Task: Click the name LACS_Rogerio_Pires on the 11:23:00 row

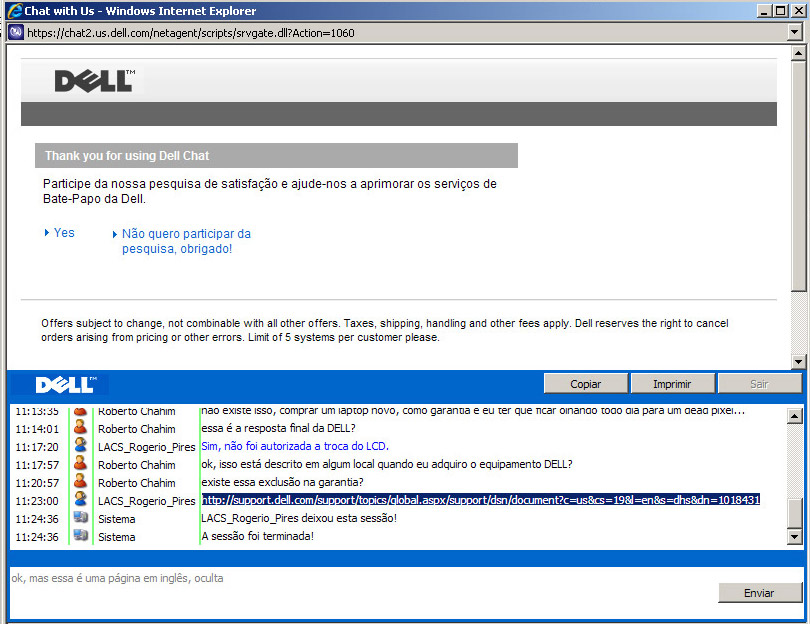Action: (147, 501)
